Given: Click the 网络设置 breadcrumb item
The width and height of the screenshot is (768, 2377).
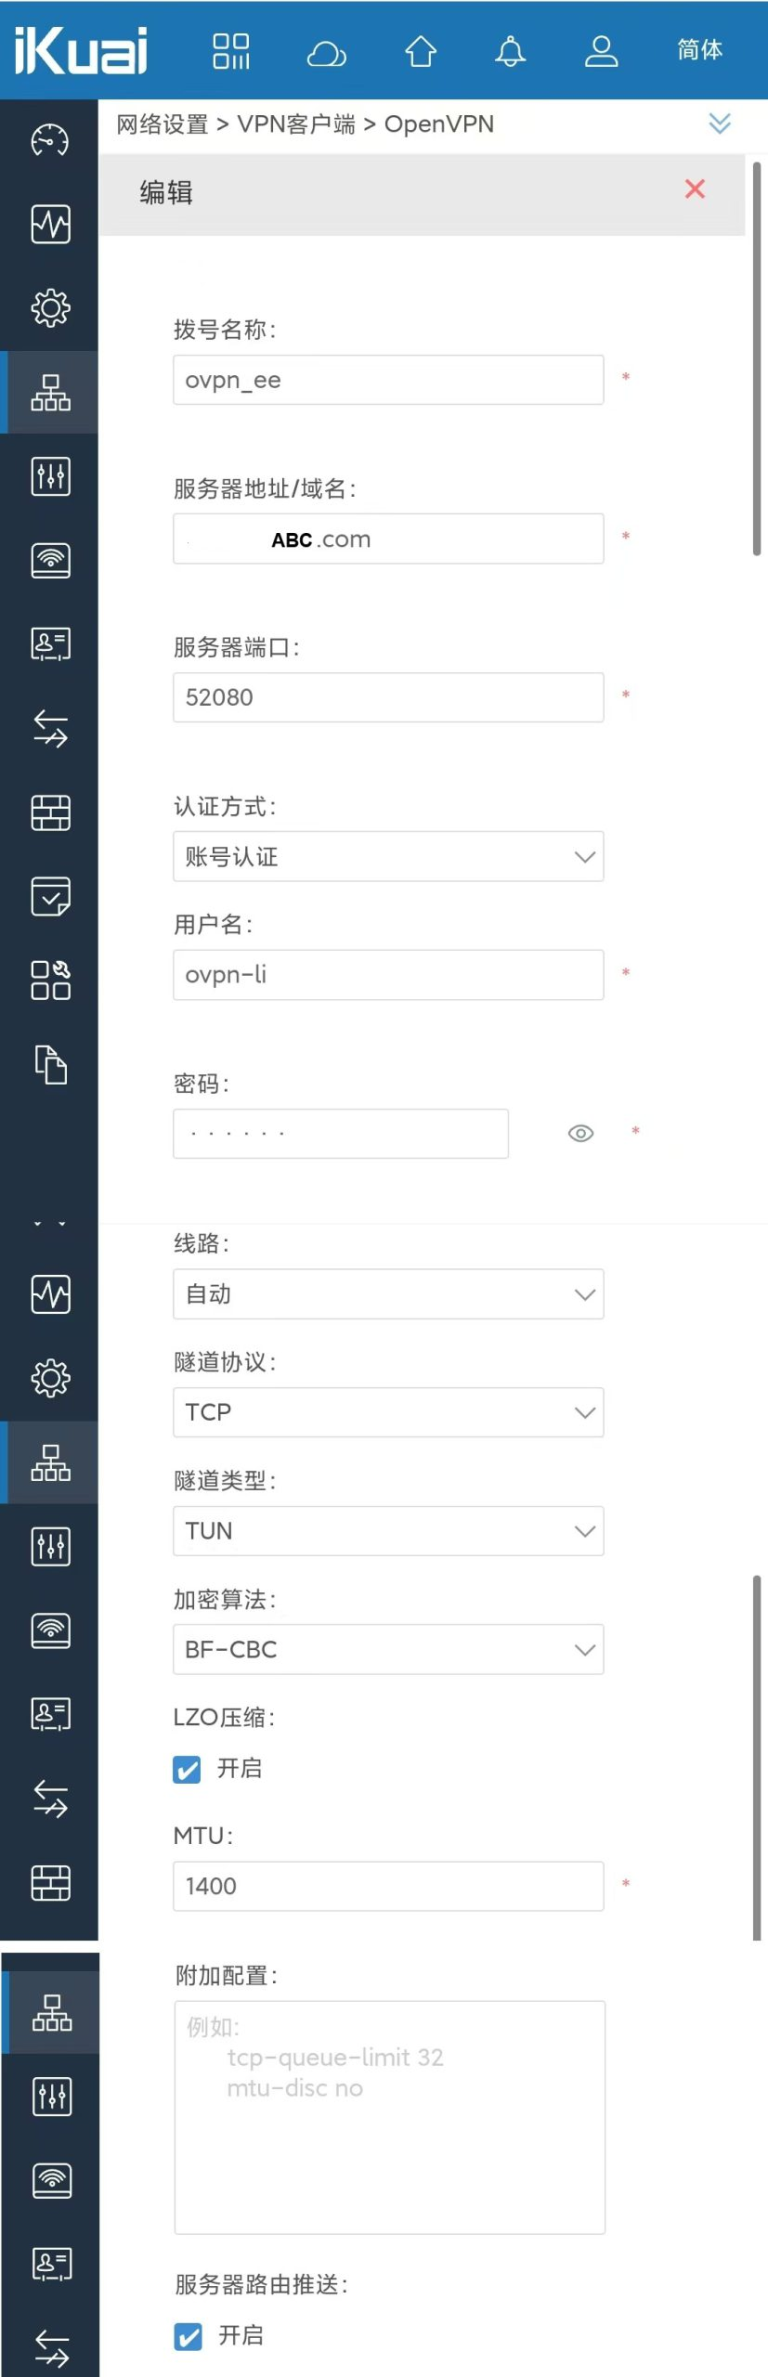Looking at the screenshot, I should click(x=162, y=124).
